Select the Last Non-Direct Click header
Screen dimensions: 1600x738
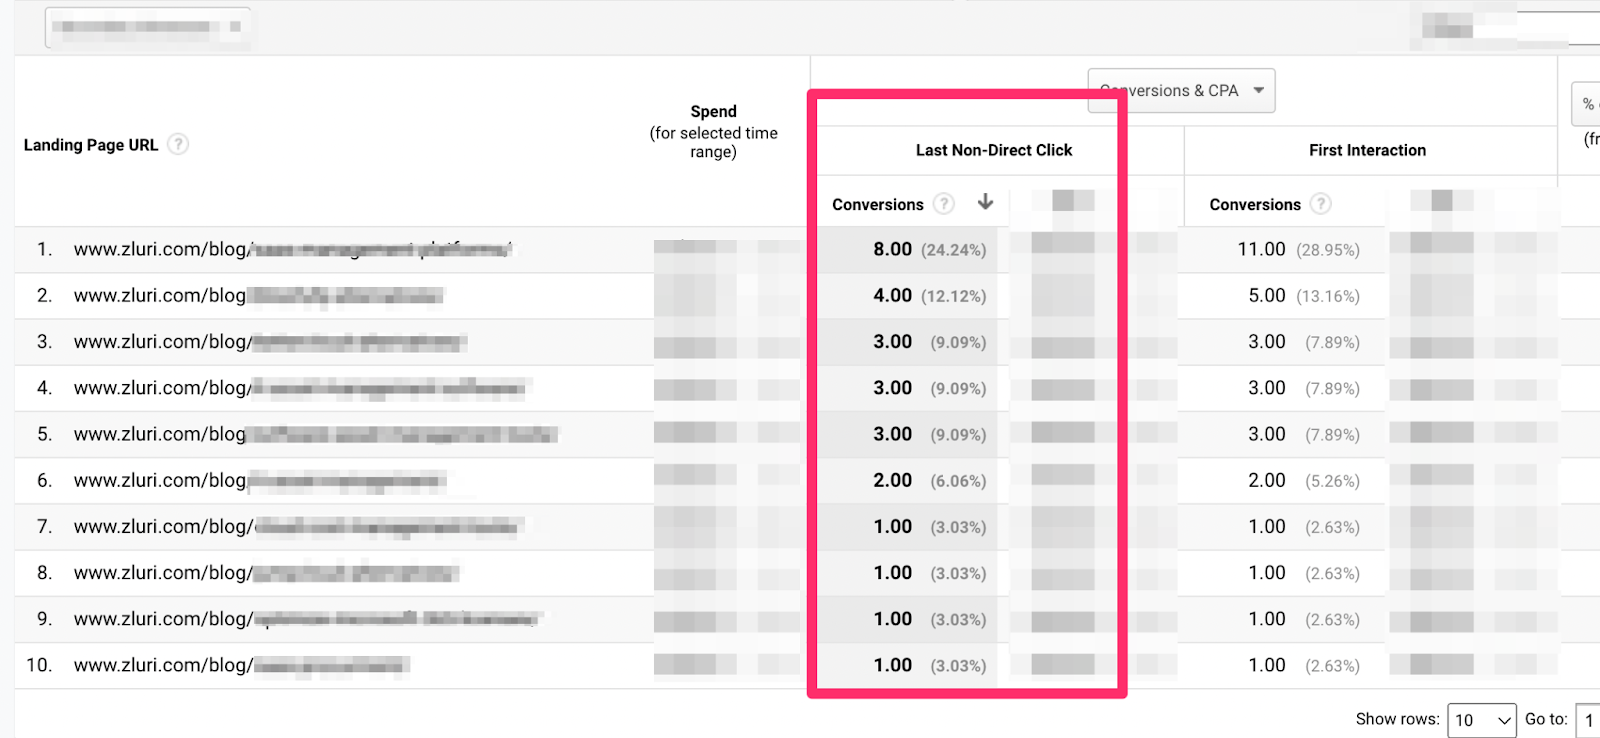(994, 150)
